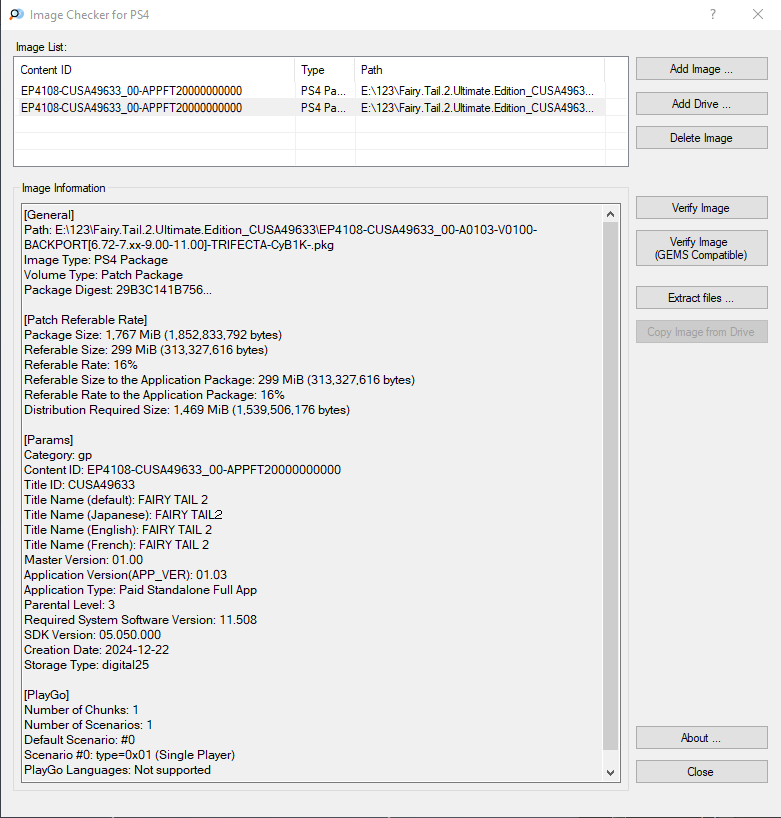781x818 pixels.
Task: Click the Application Type: Paid Standalone Full App line
Action: [x=140, y=590]
